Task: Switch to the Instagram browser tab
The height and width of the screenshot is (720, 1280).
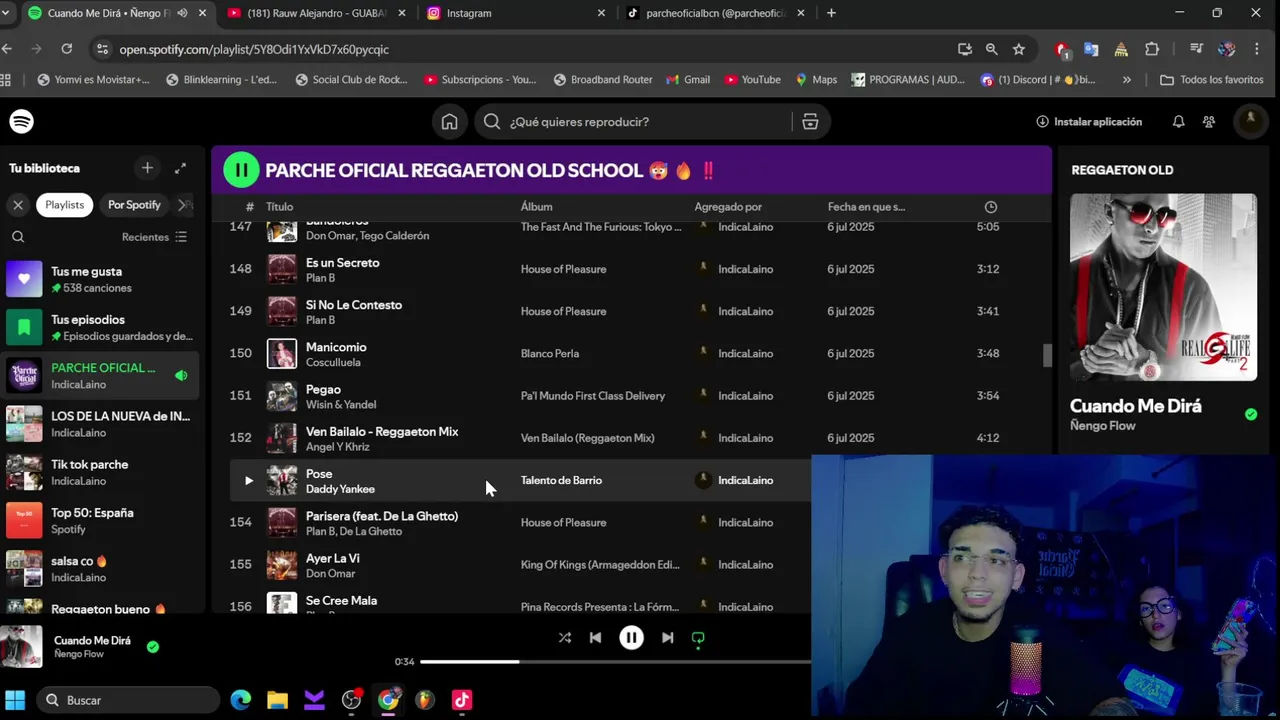Action: [x=516, y=13]
